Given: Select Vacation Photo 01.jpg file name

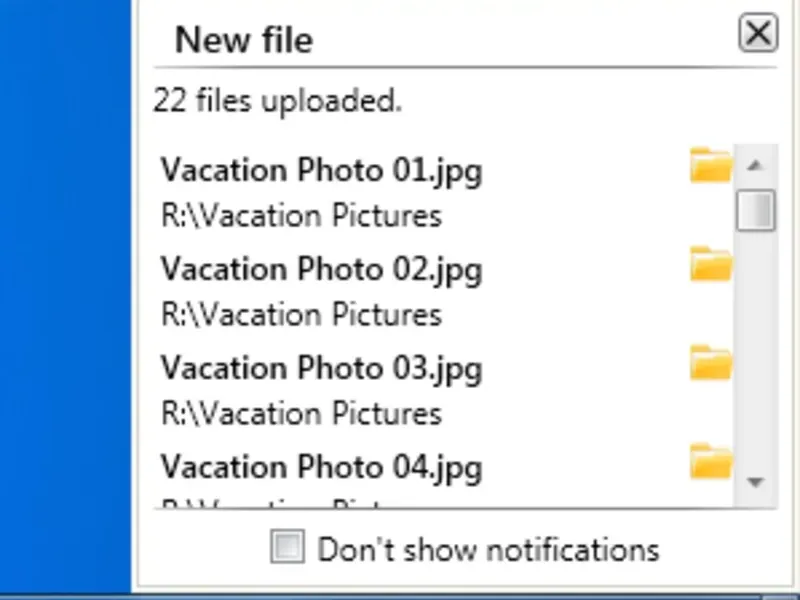Looking at the screenshot, I should [321, 171].
